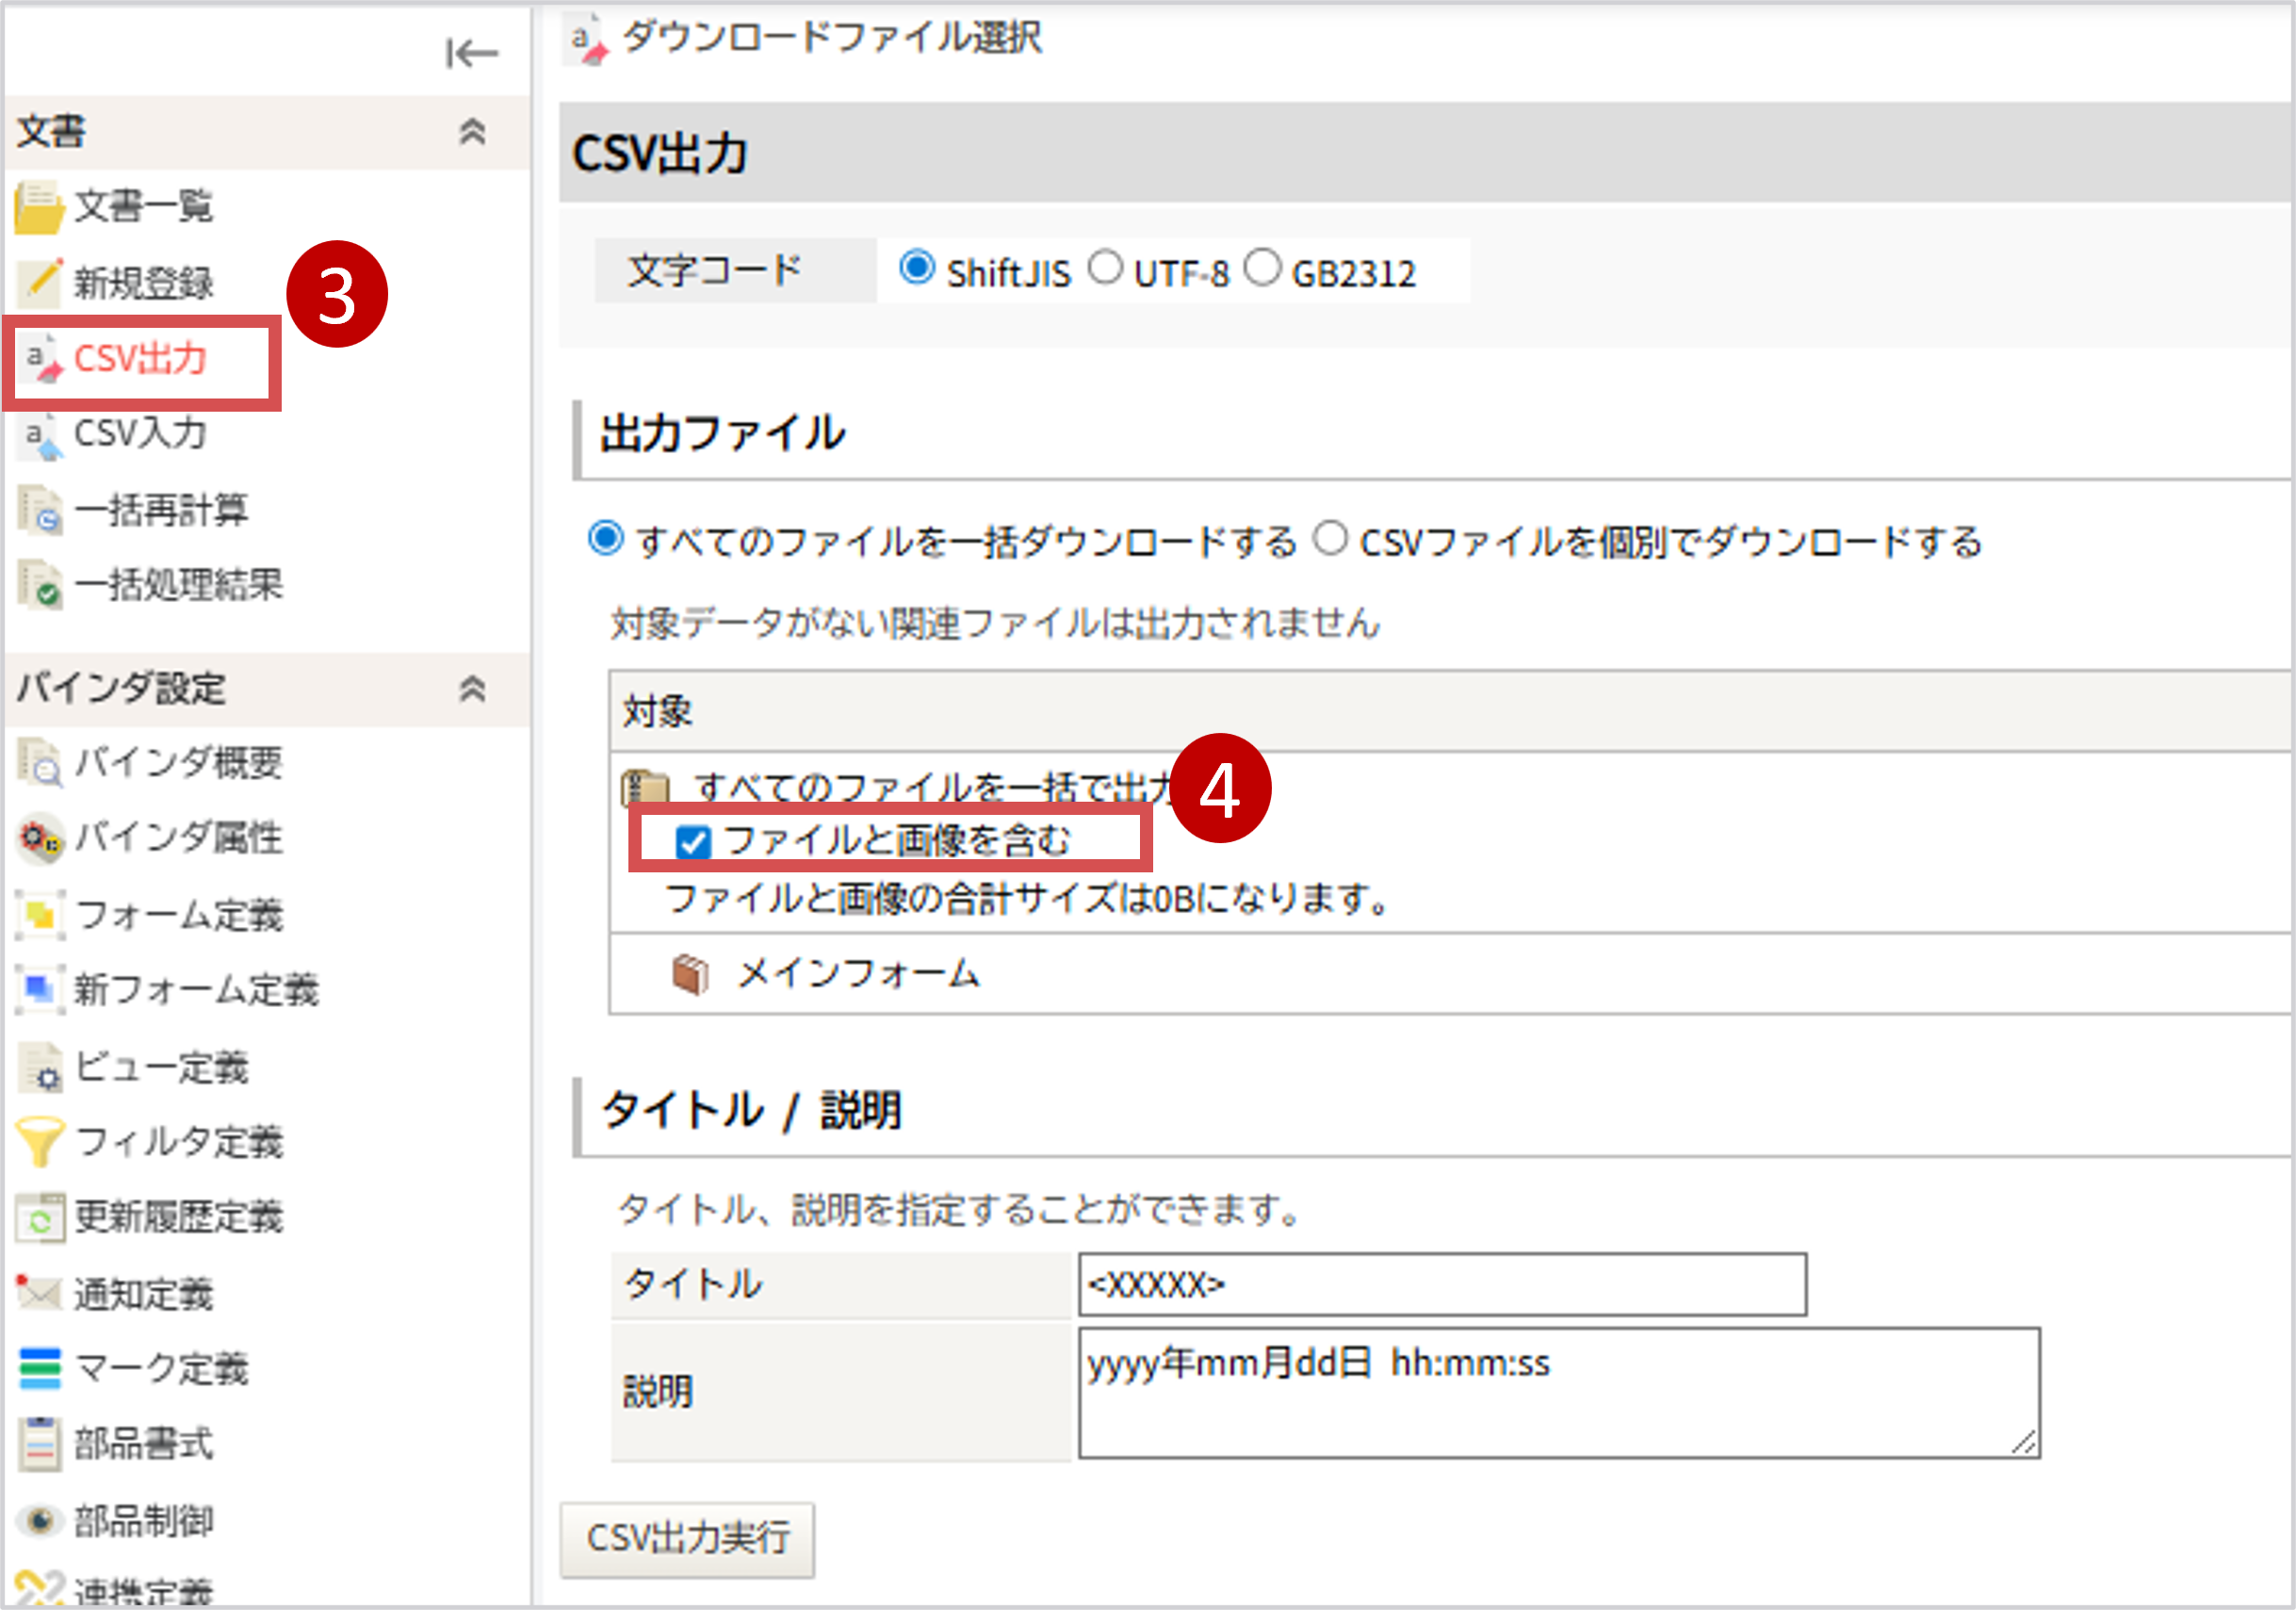Open 更新履歴定義 link
This screenshot has height=1610, width=2296.
pyautogui.click(x=179, y=1217)
